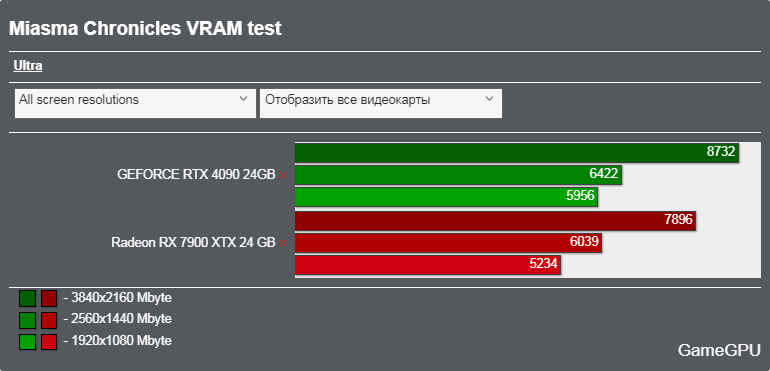Screen dimensions: 770x371
Task: Click bright red 1920x1080 legend swatch
Action: click(49, 342)
